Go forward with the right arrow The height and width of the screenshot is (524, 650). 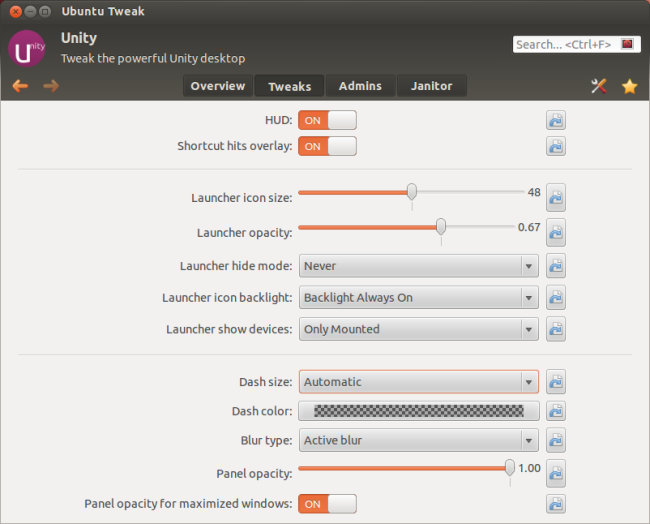(51, 86)
